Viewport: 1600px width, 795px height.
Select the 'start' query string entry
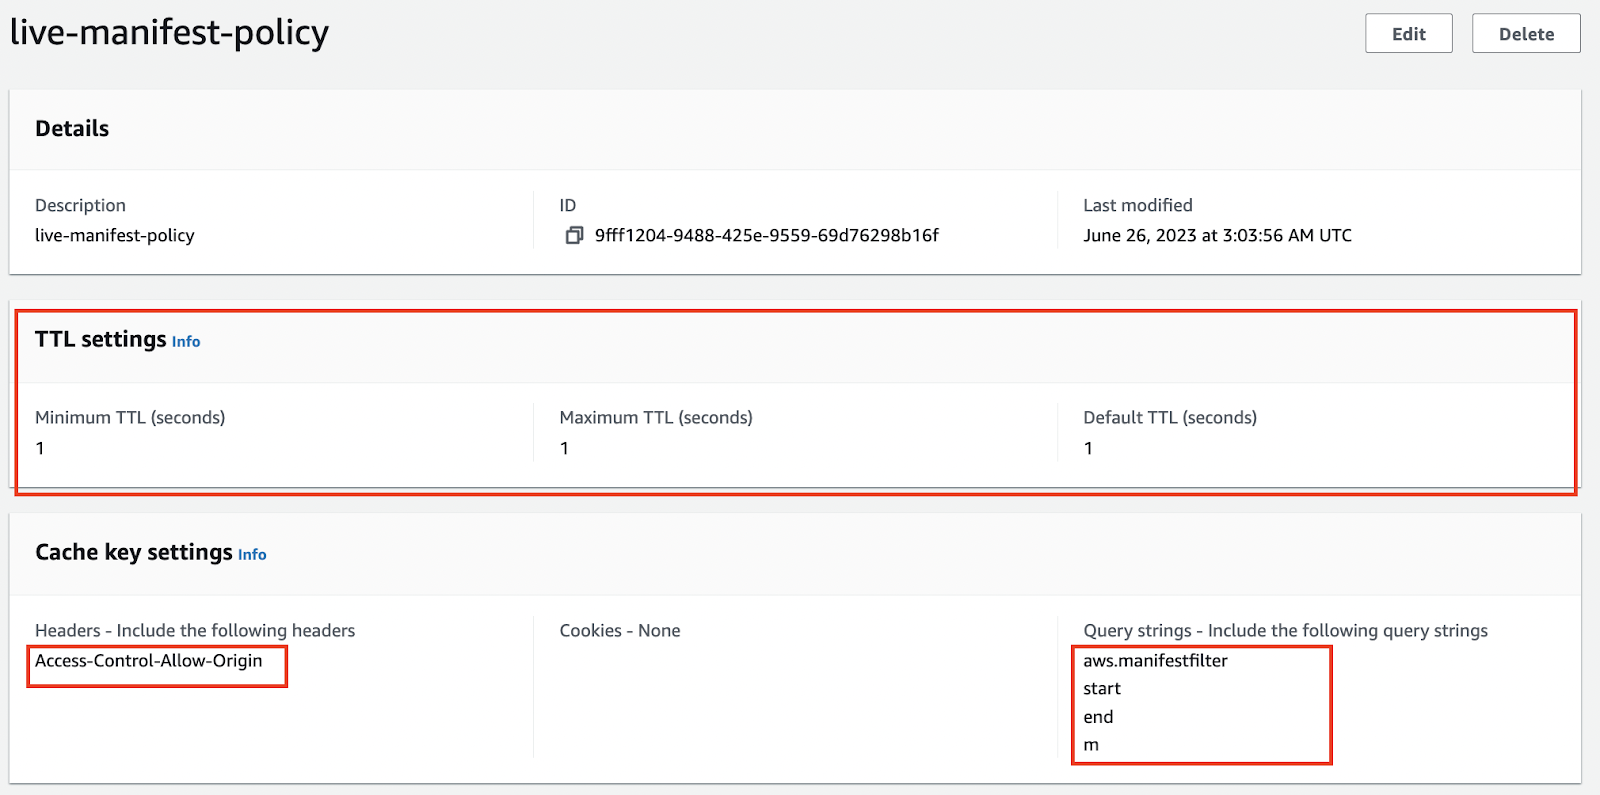point(1102,689)
